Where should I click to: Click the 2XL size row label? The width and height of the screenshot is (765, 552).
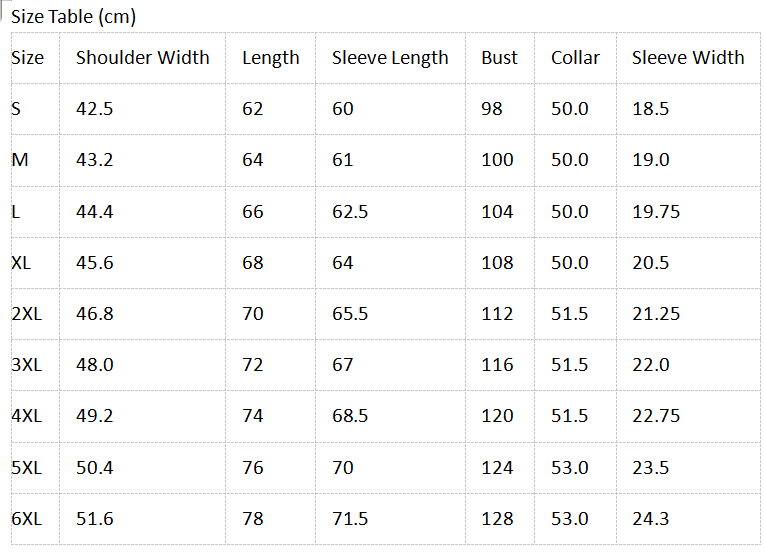(27, 314)
